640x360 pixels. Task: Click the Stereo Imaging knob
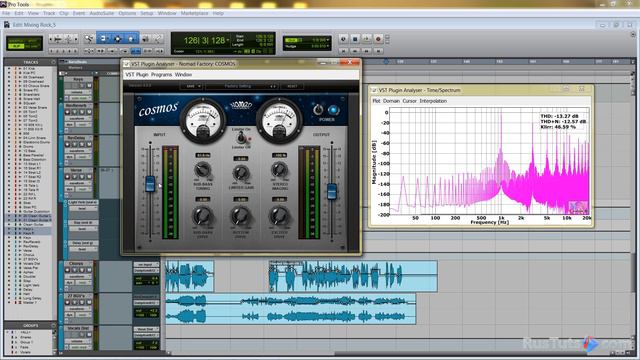[x=279, y=169]
